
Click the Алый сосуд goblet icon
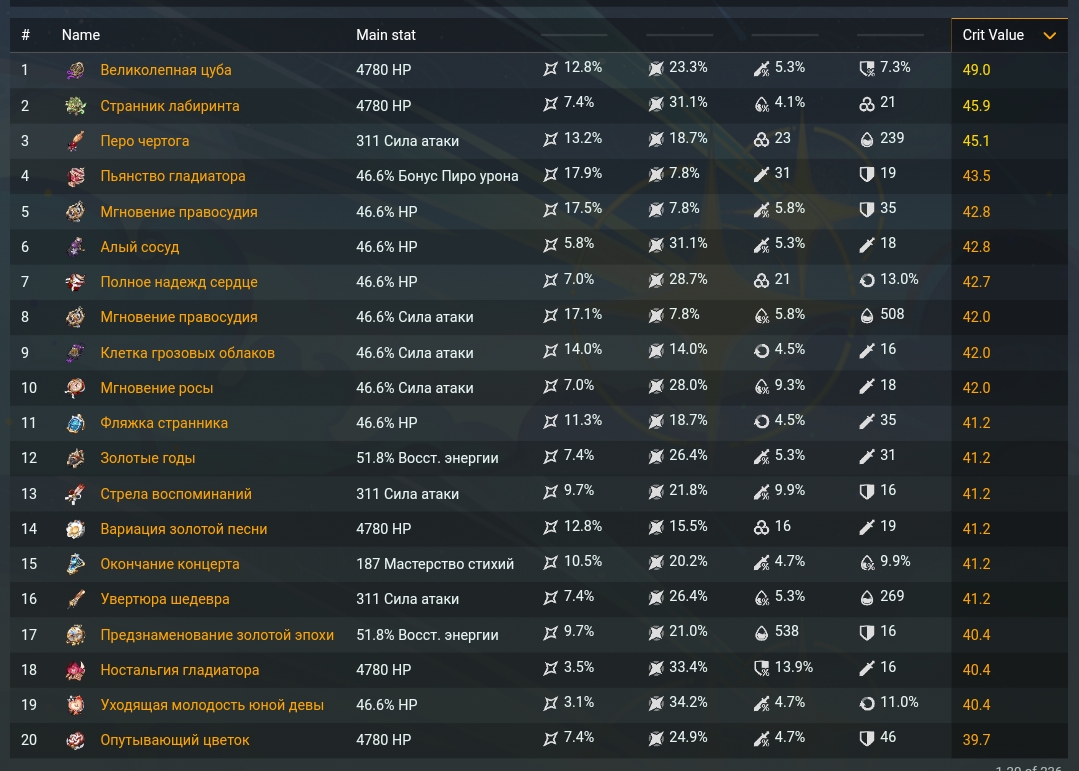click(x=76, y=247)
